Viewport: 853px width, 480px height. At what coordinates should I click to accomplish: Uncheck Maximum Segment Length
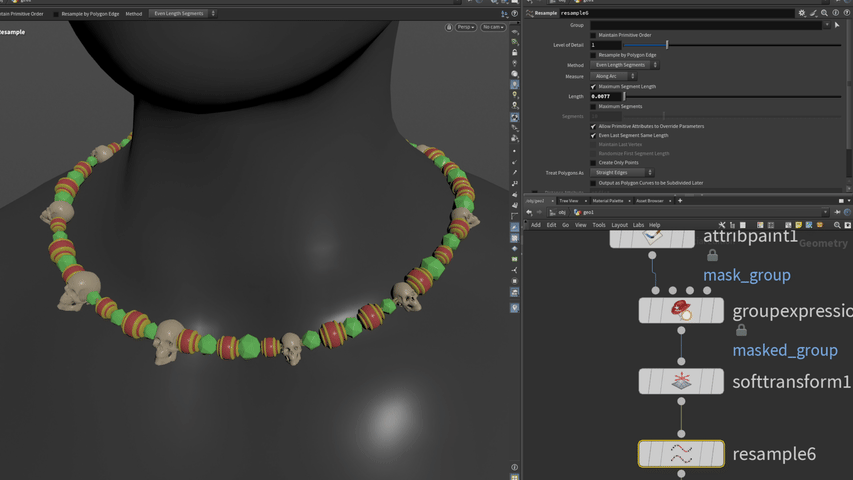(593, 87)
